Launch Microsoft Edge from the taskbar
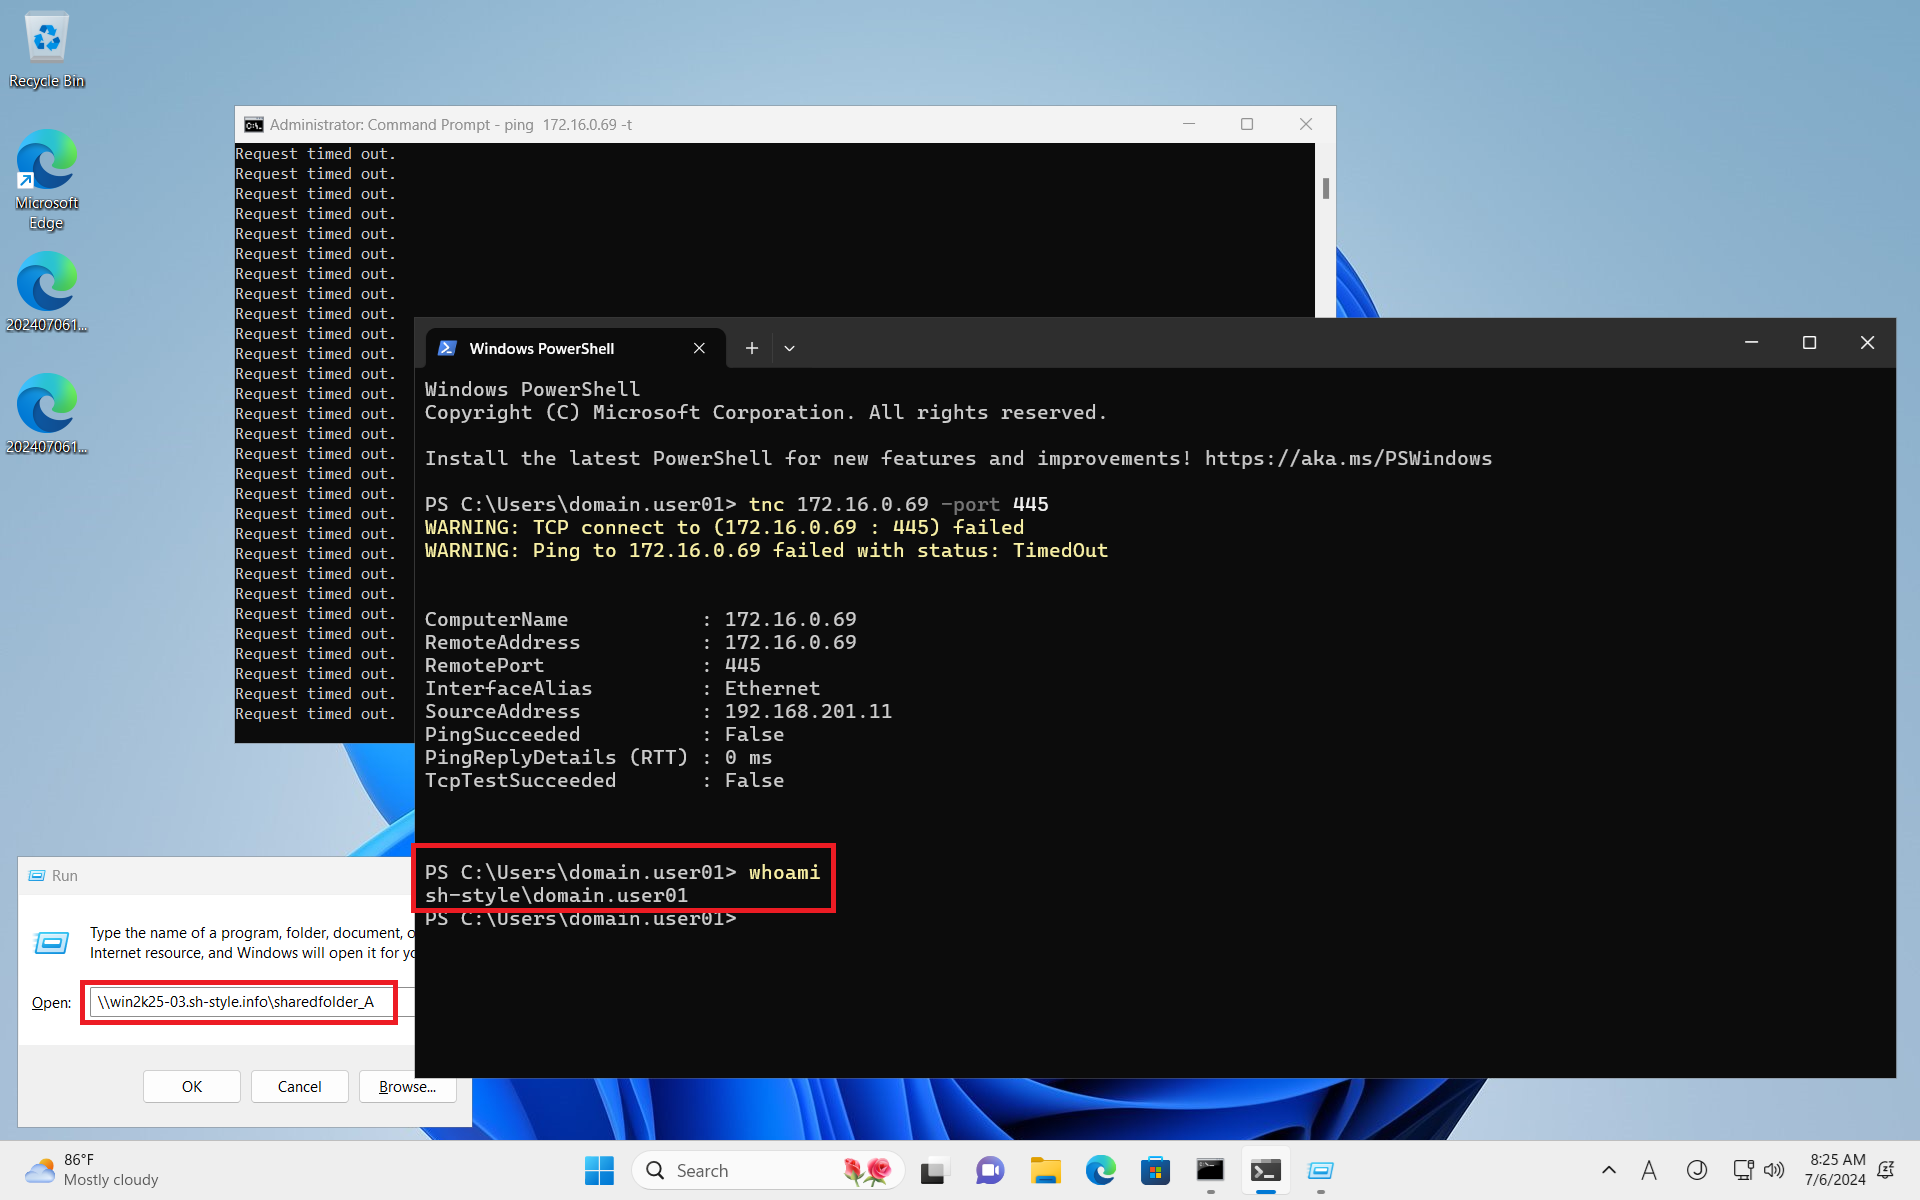Viewport: 1920px width, 1200px height. tap(1100, 1170)
